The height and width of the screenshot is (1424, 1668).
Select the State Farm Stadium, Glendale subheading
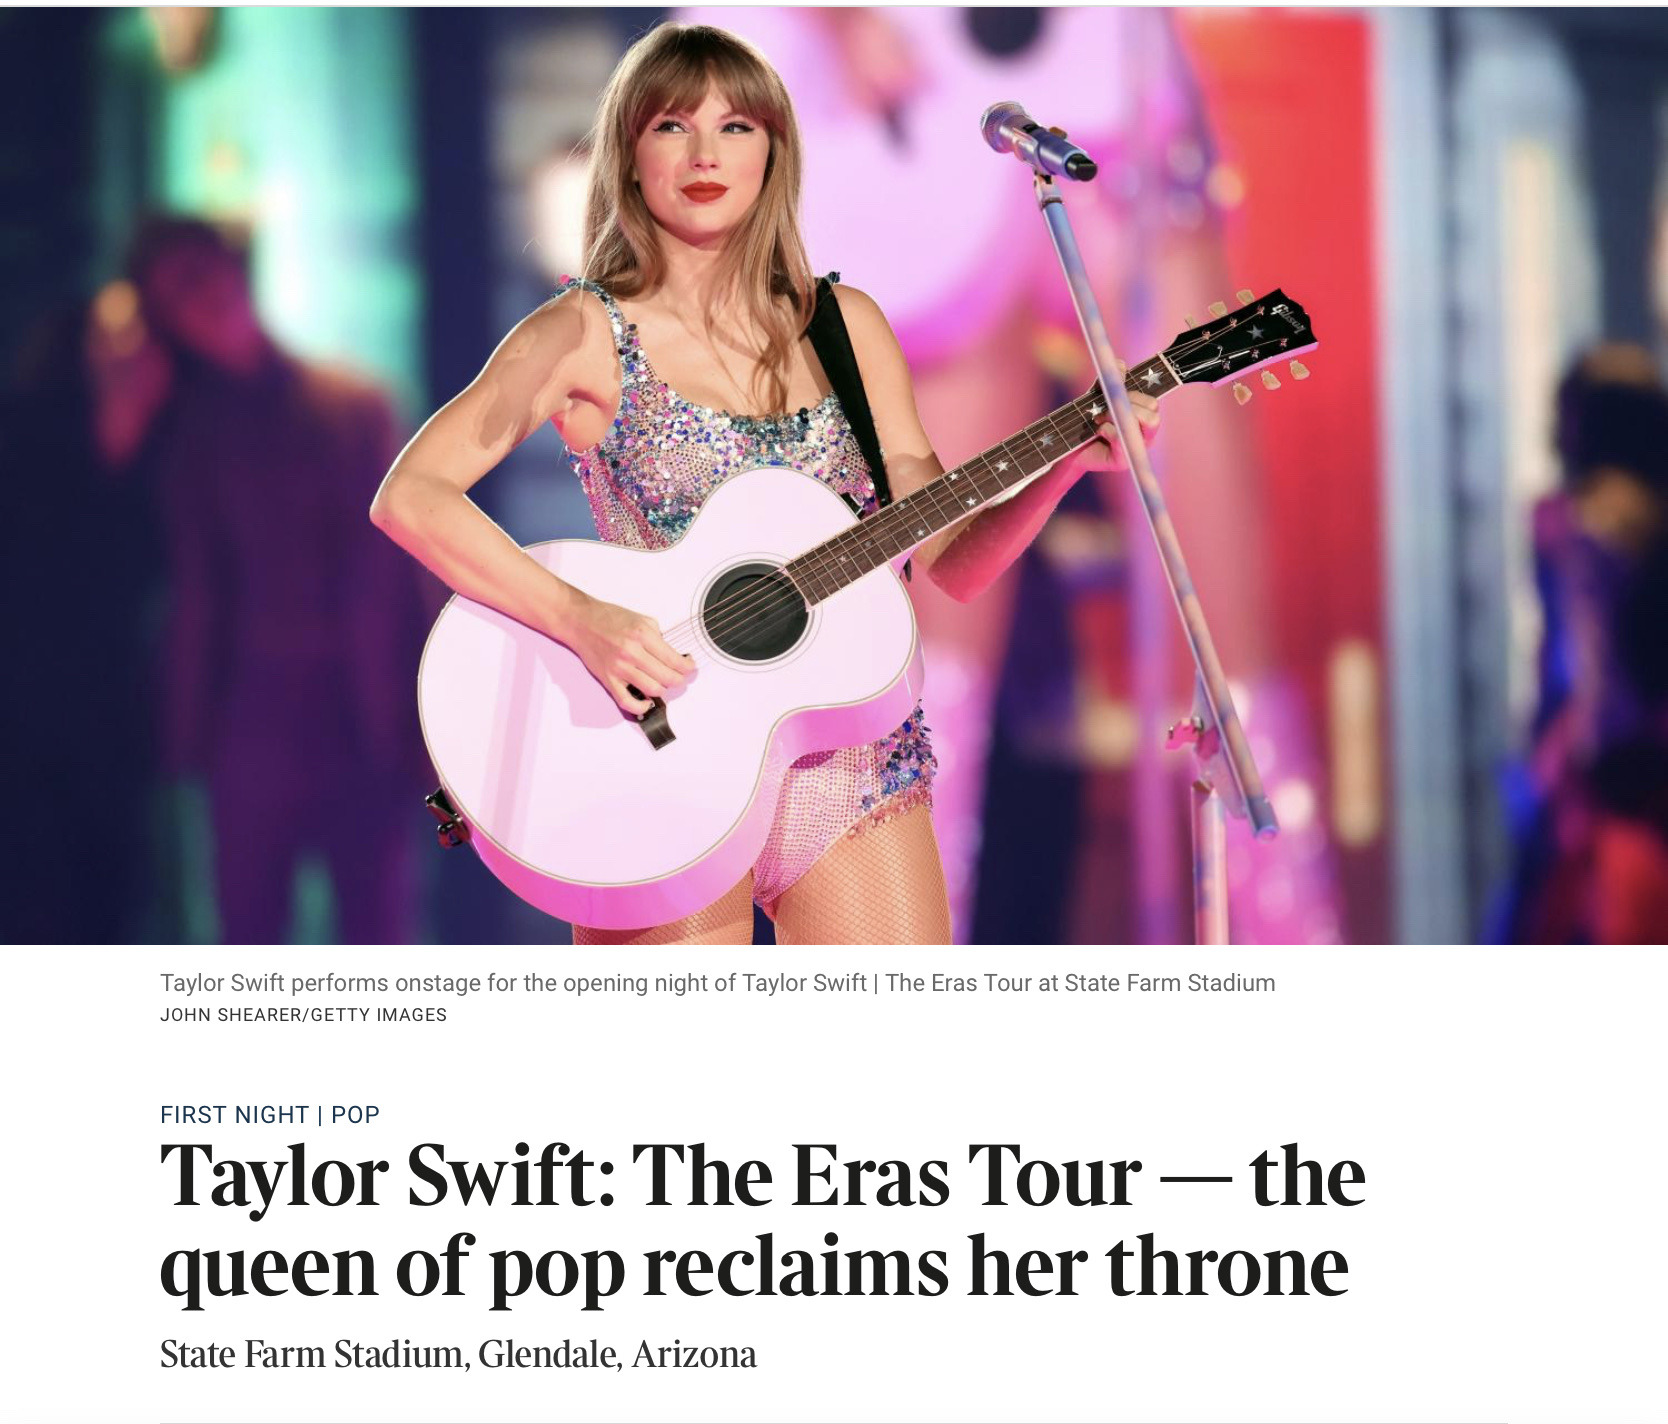(458, 1355)
